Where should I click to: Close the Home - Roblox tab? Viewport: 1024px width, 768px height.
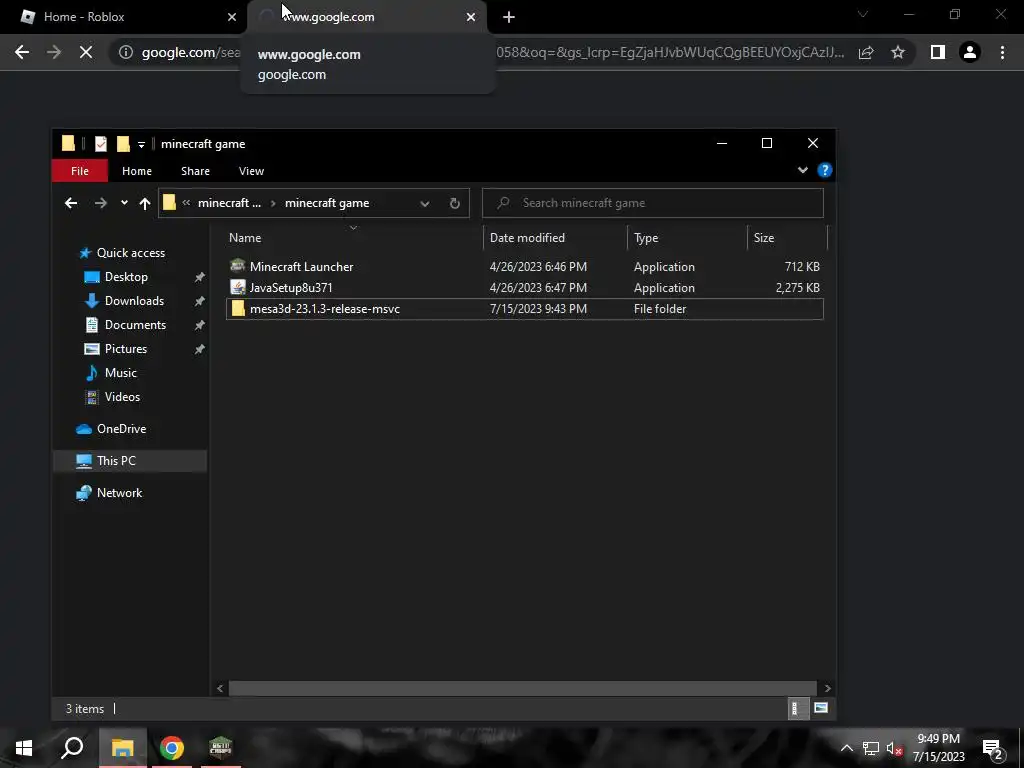[232, 17]
